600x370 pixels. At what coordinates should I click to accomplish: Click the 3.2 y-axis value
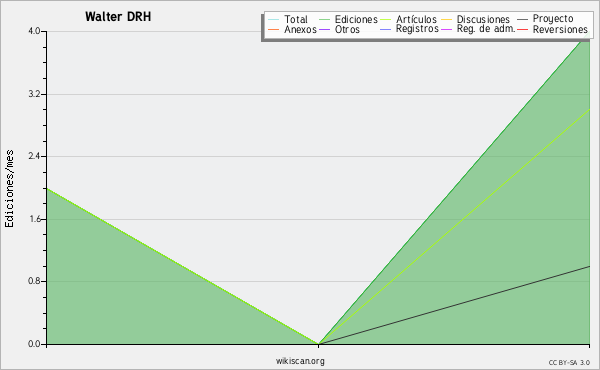point(34,94)
